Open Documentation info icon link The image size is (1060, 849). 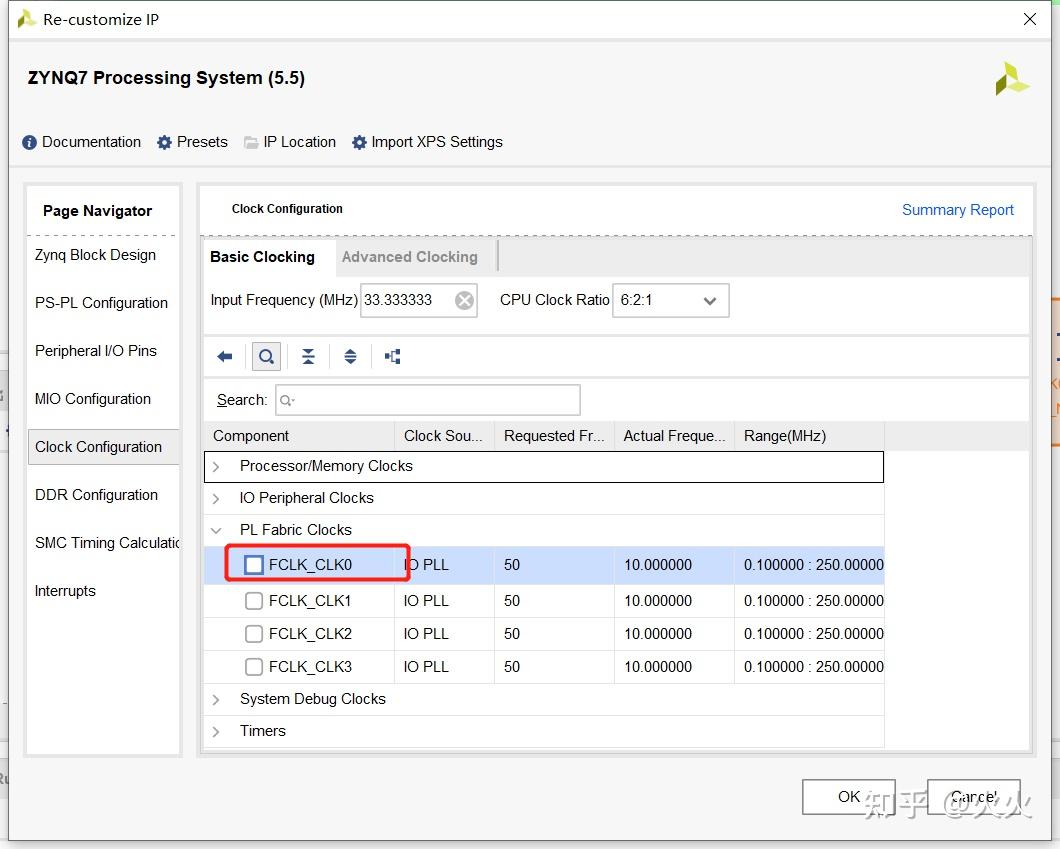point(30,142)
